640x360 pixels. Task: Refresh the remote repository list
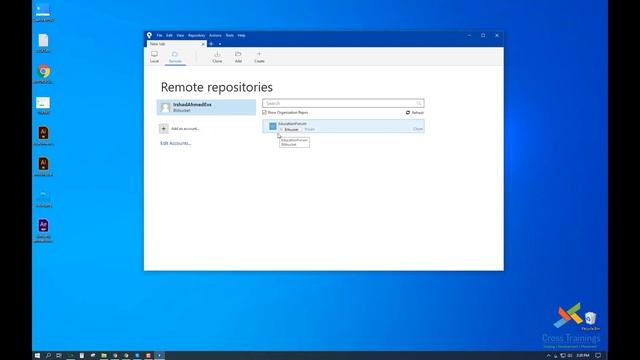pyautogui.click(x=415, y=112)
